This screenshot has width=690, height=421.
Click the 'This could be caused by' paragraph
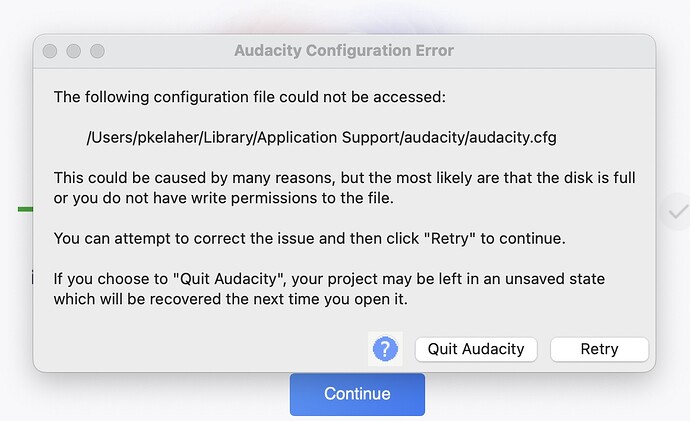344,188
